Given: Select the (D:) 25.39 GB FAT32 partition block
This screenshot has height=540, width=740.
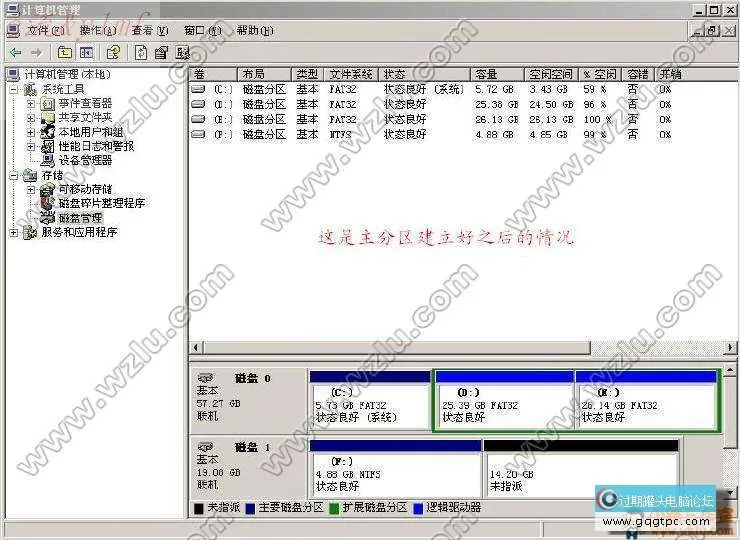Looking at the screenshot, I should click(504, 400).
